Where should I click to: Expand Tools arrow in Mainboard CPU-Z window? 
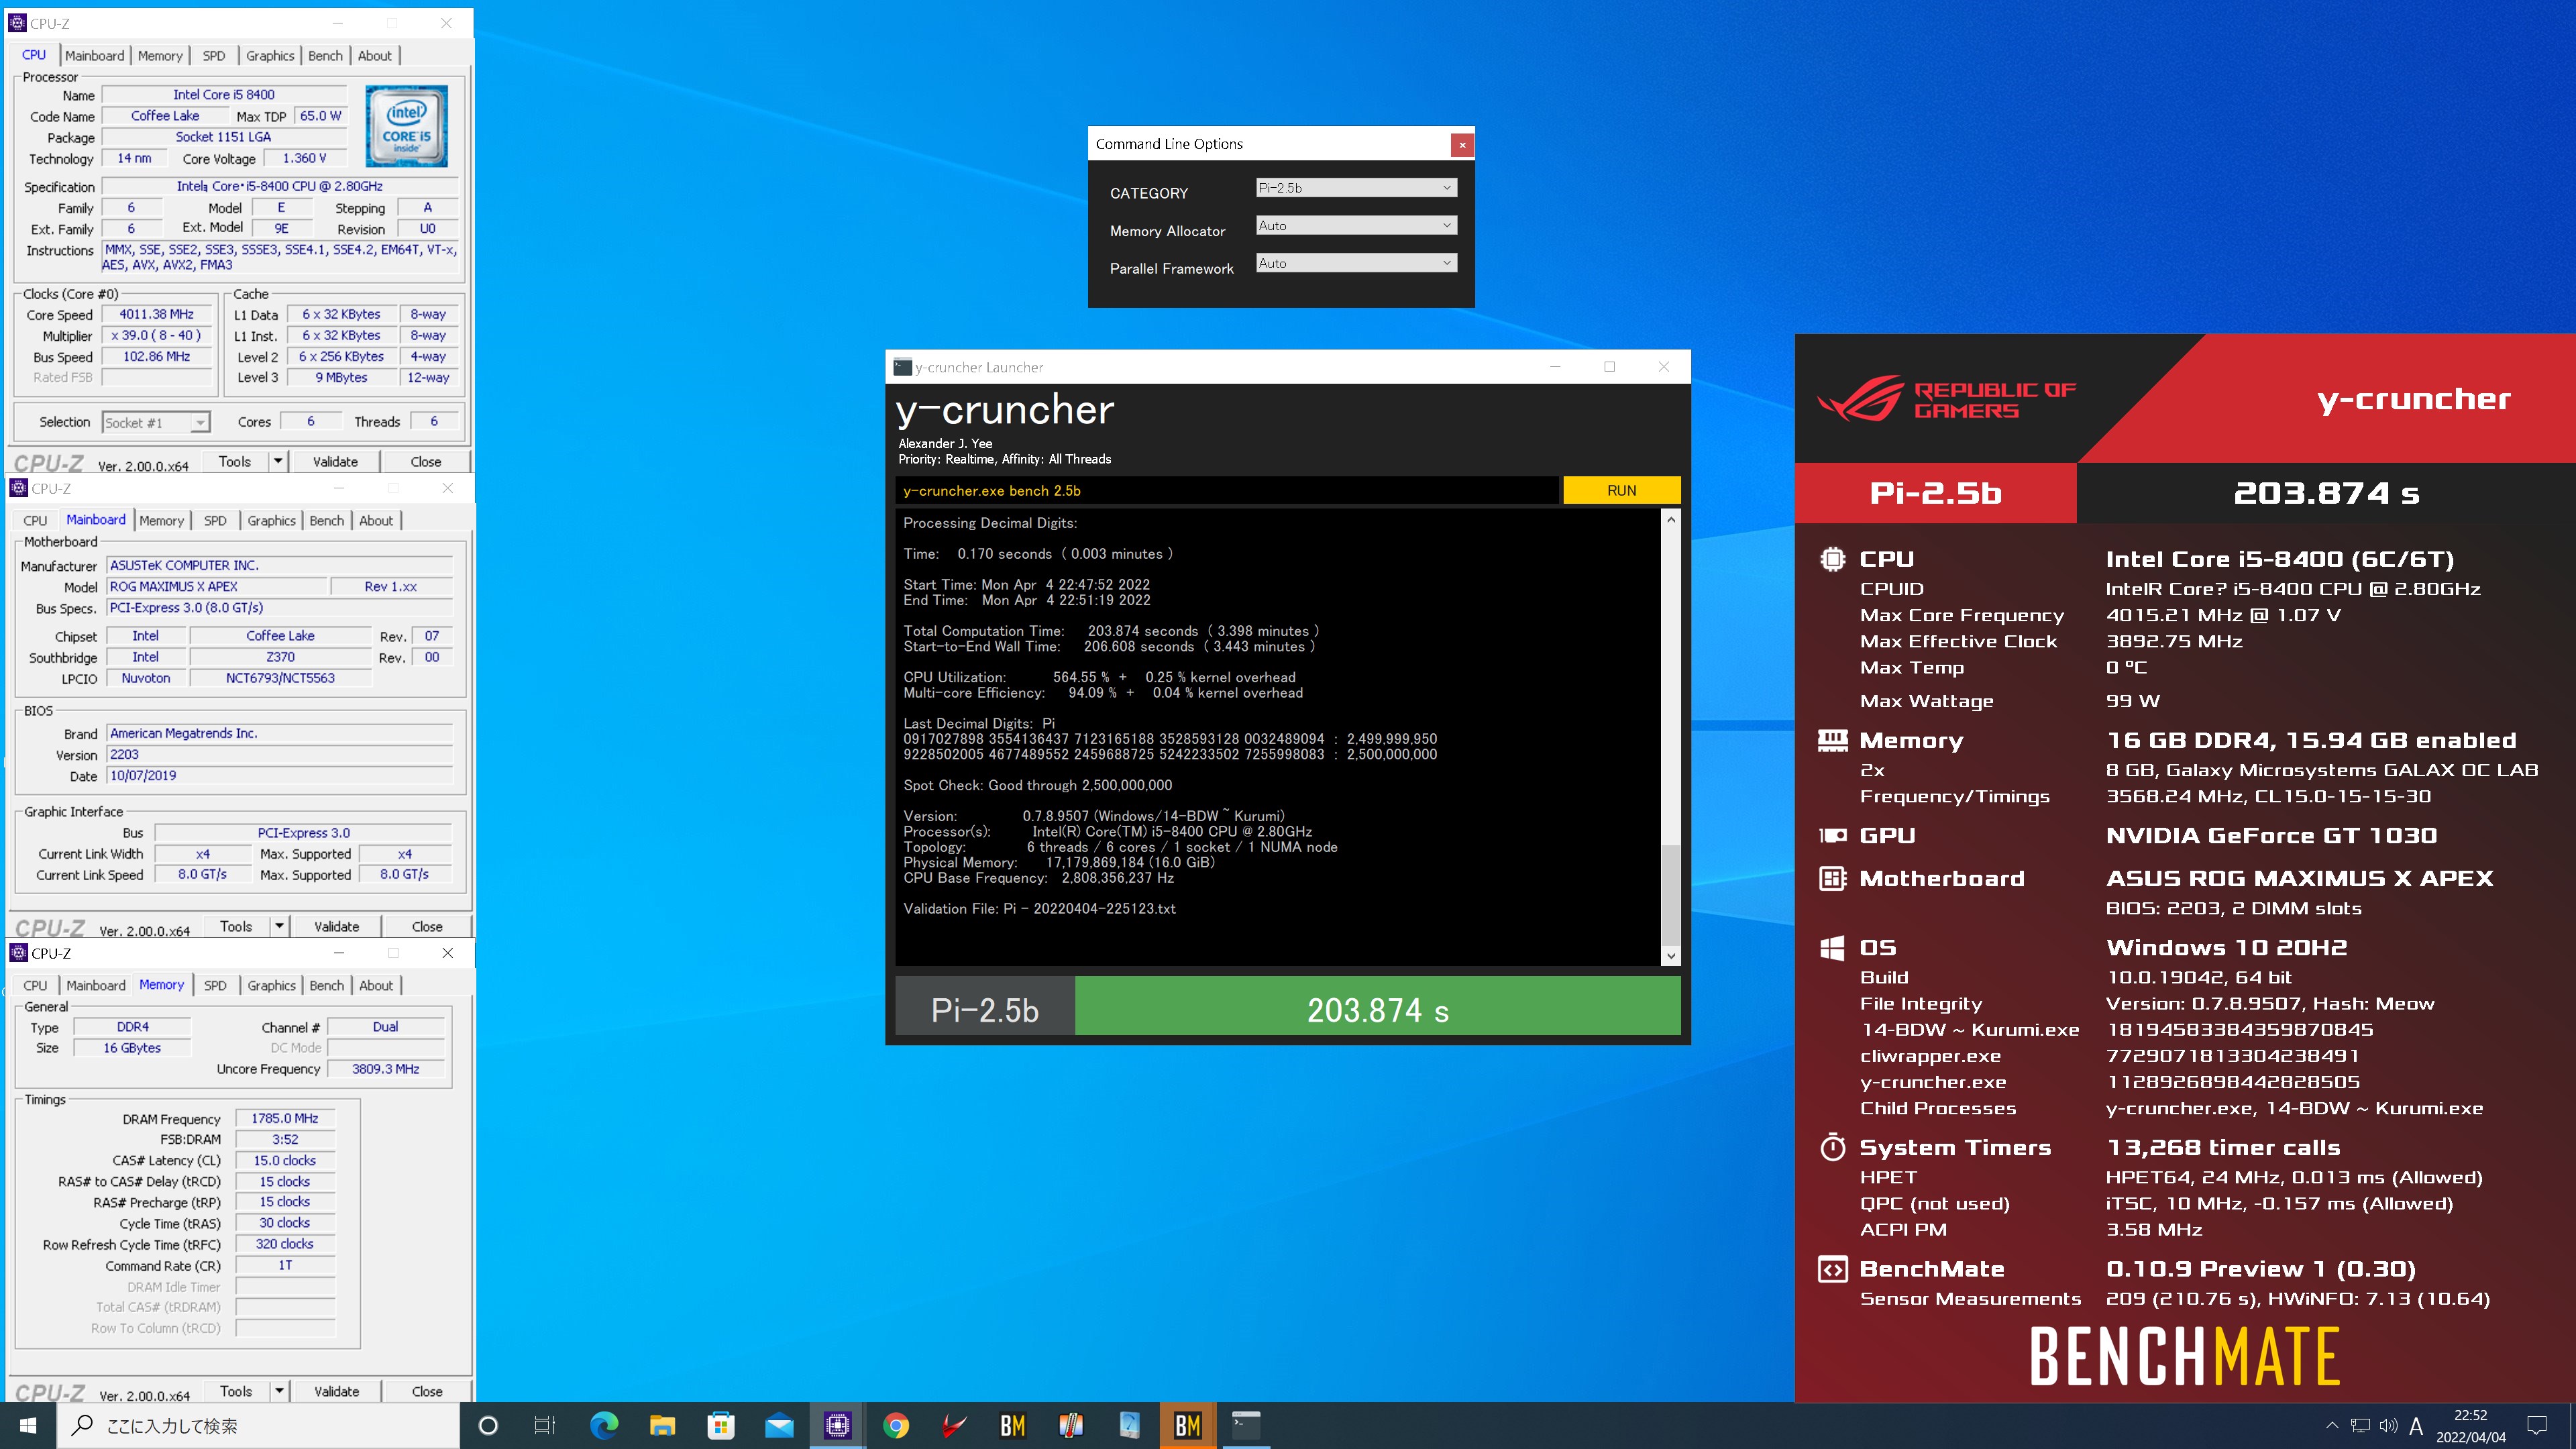[x=279, y=927]
